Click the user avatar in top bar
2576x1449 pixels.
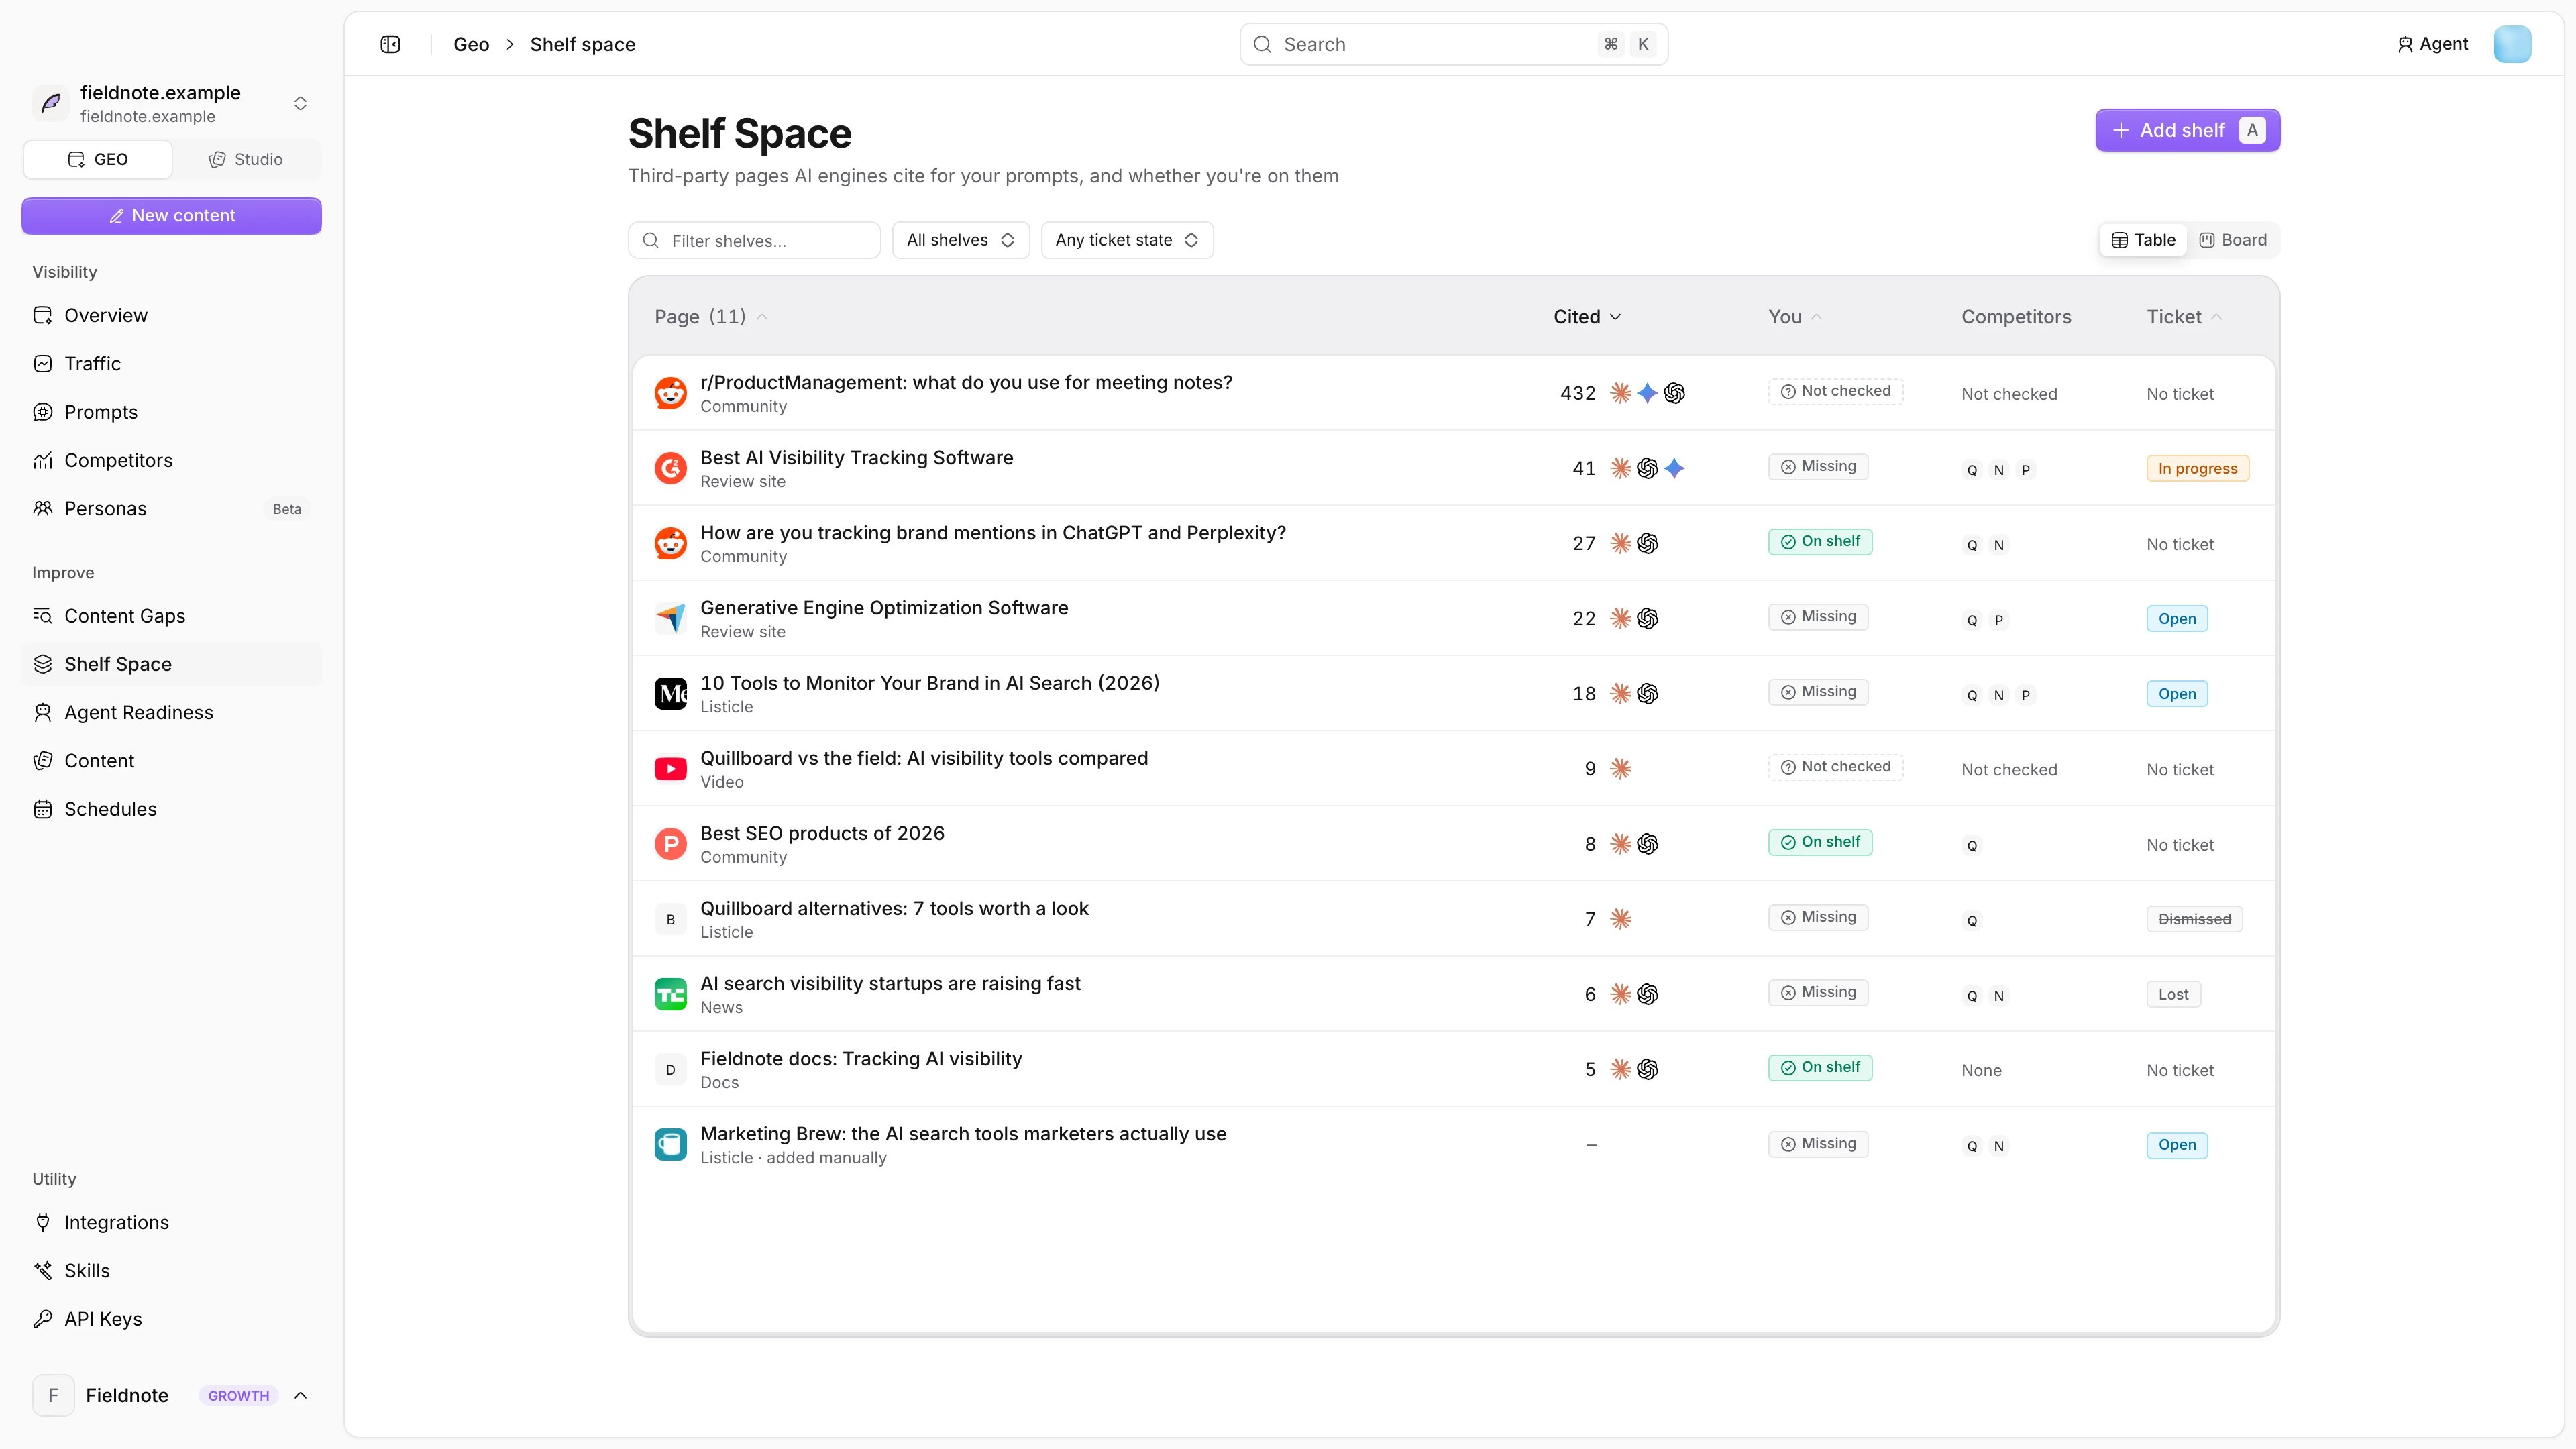2512,44
